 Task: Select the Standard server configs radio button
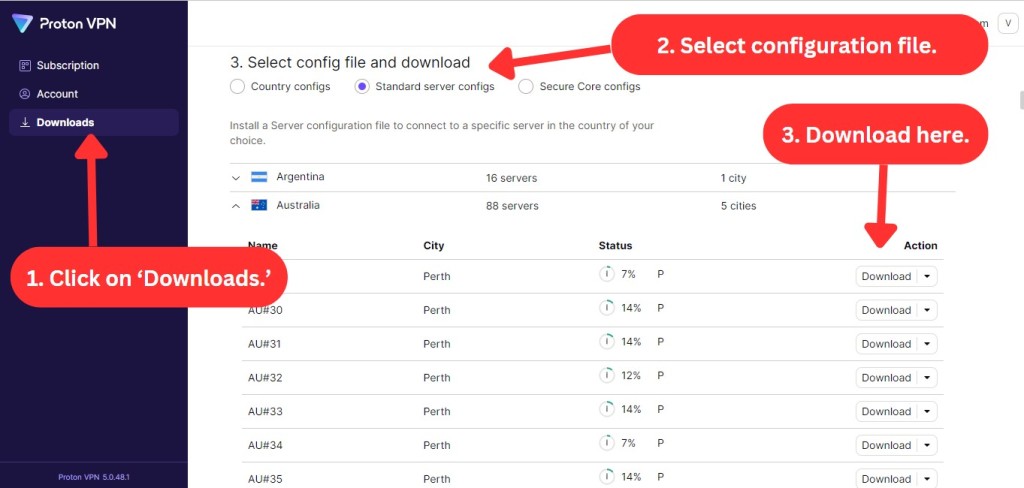362,86
